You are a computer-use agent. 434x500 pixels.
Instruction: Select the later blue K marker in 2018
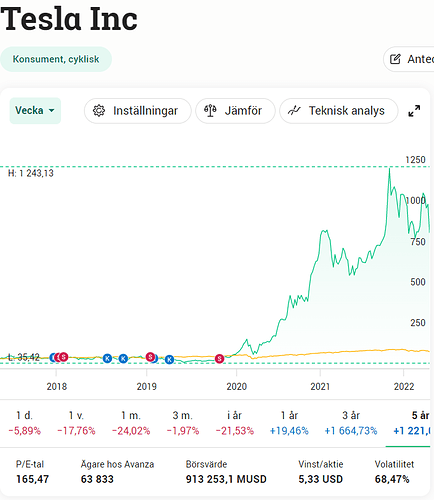(x=123, y=359)
